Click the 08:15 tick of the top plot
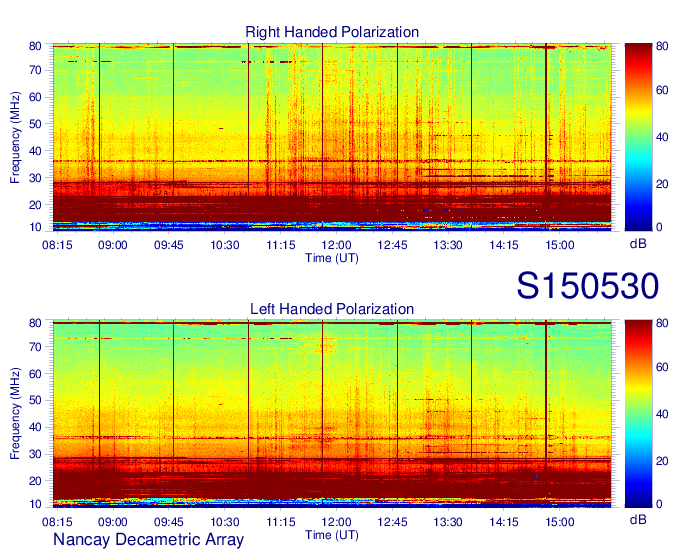The image size is (680, 552). (x=57, y=245)
